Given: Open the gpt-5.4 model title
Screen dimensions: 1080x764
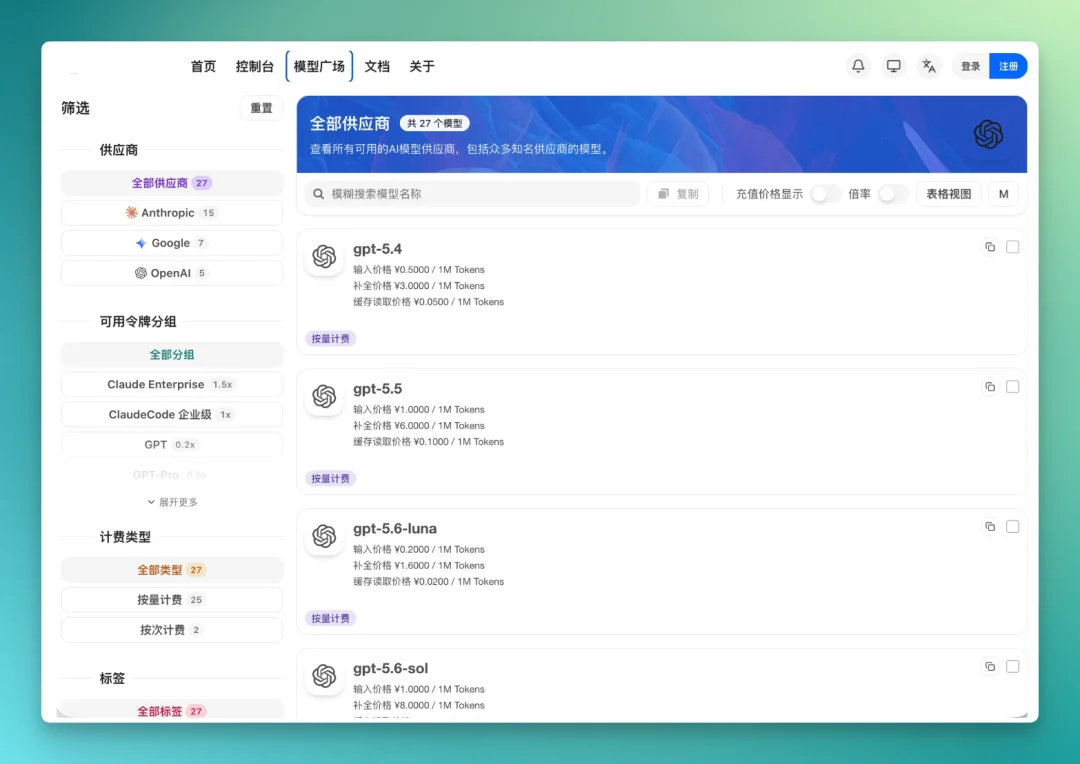Looking at the screenshot, I should pos(377,249).
